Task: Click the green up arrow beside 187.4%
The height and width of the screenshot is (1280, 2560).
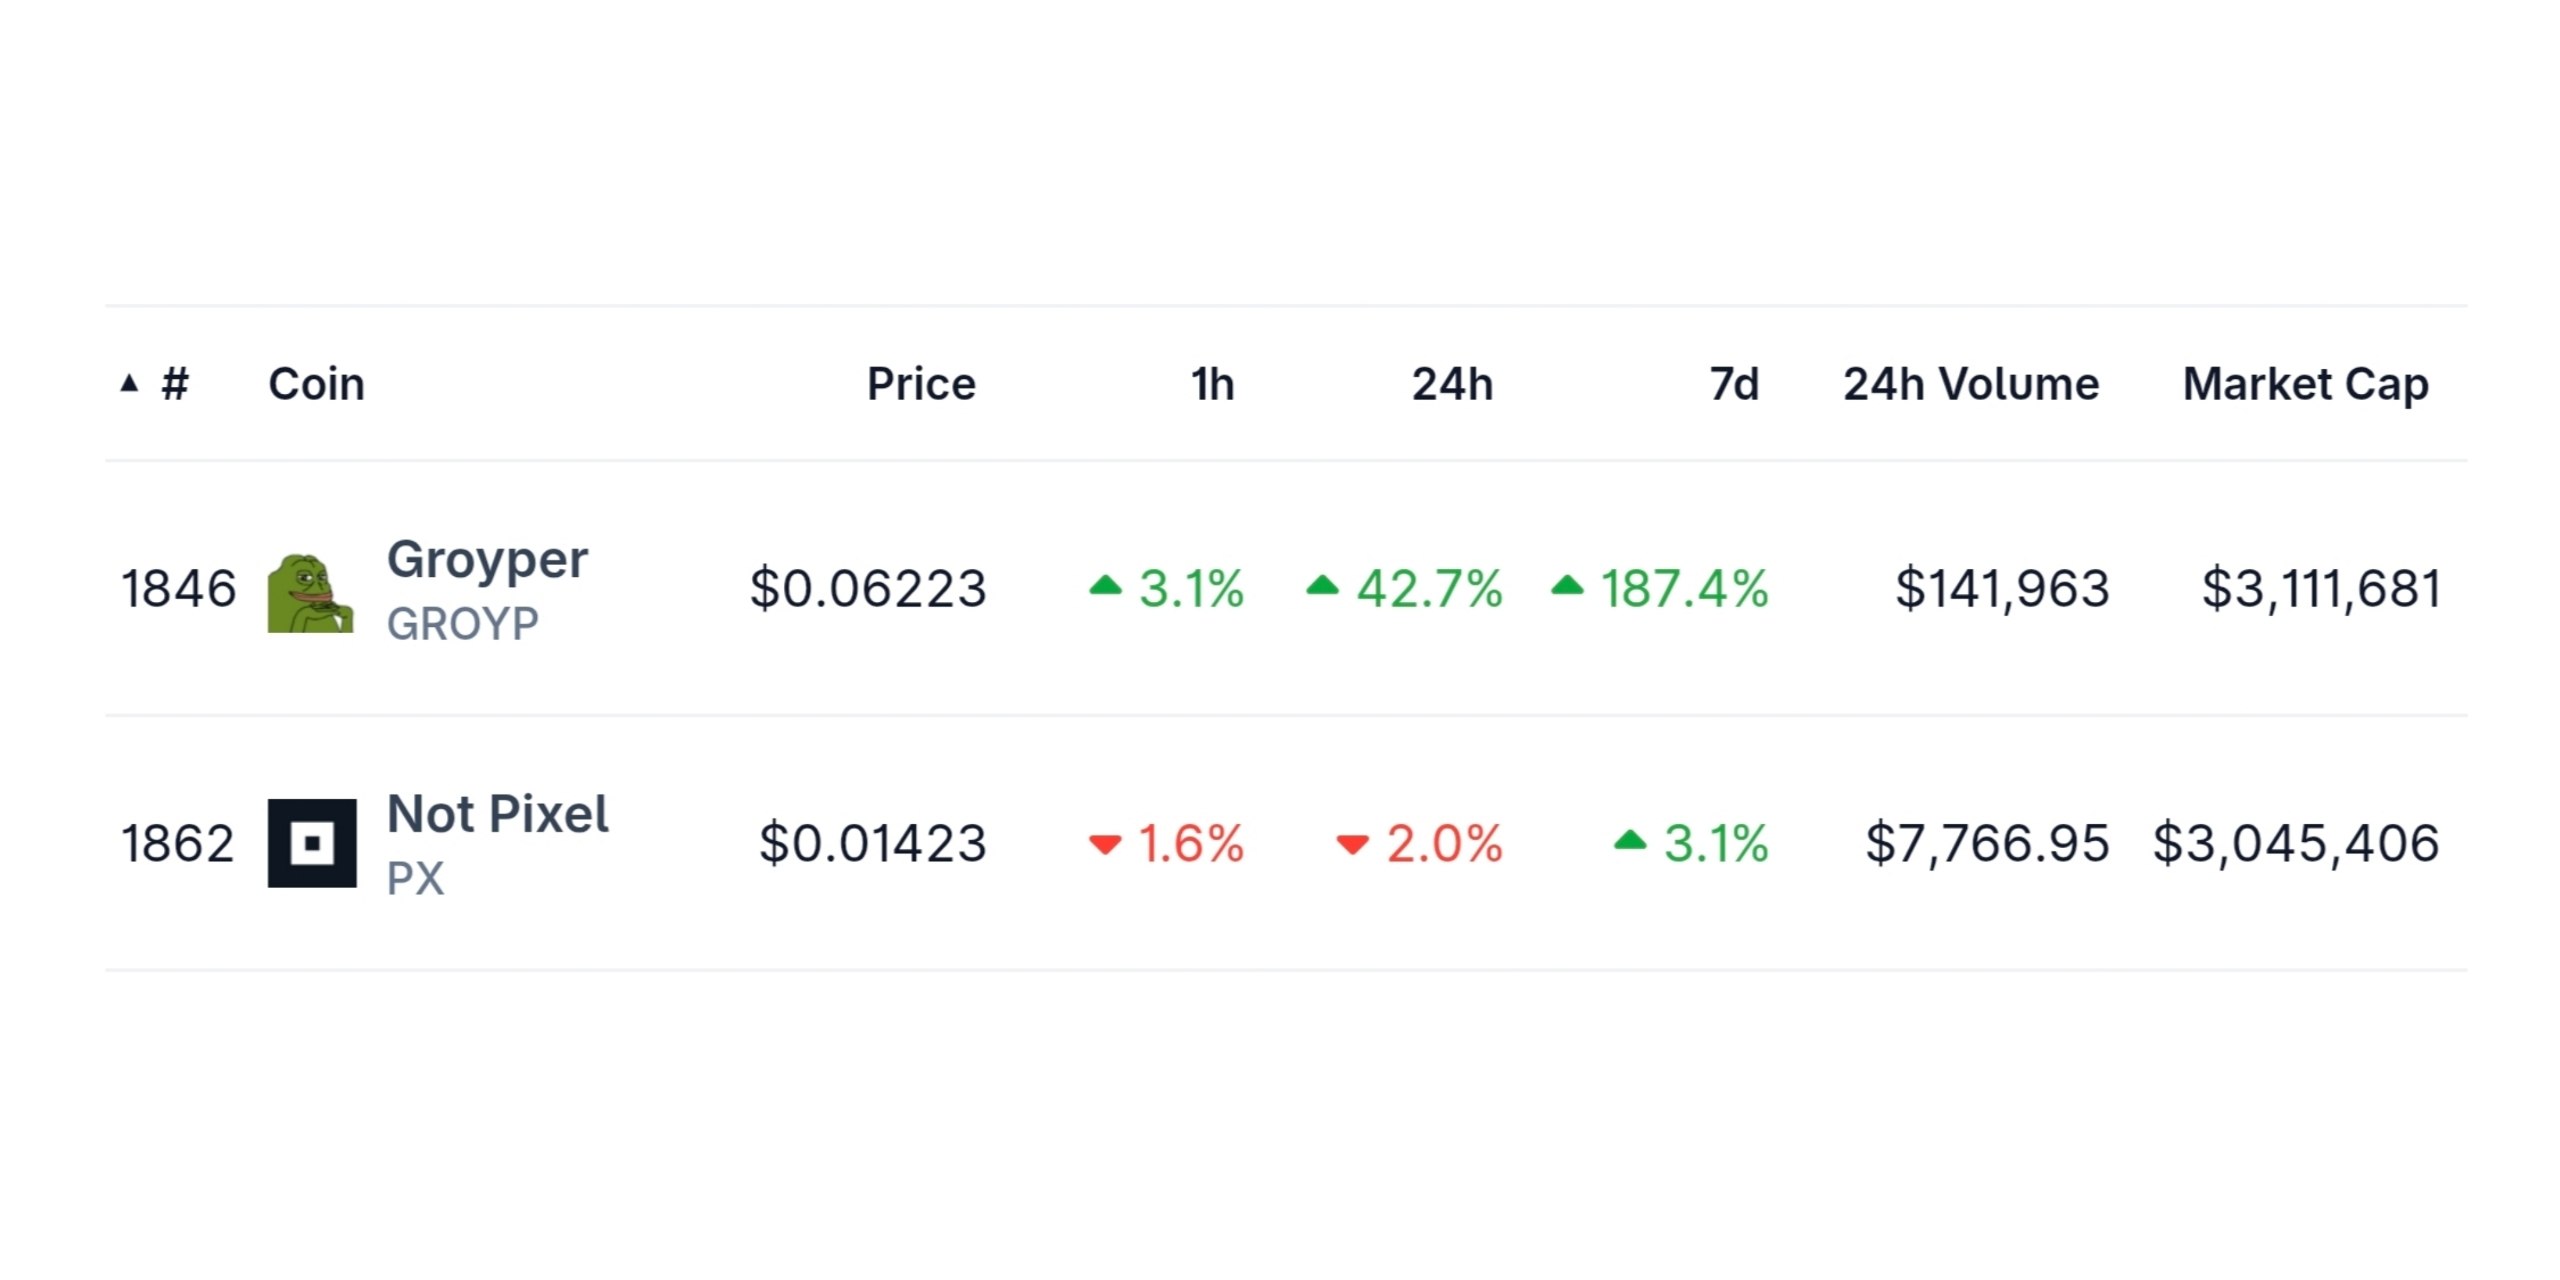Action: click(1567, 586)
